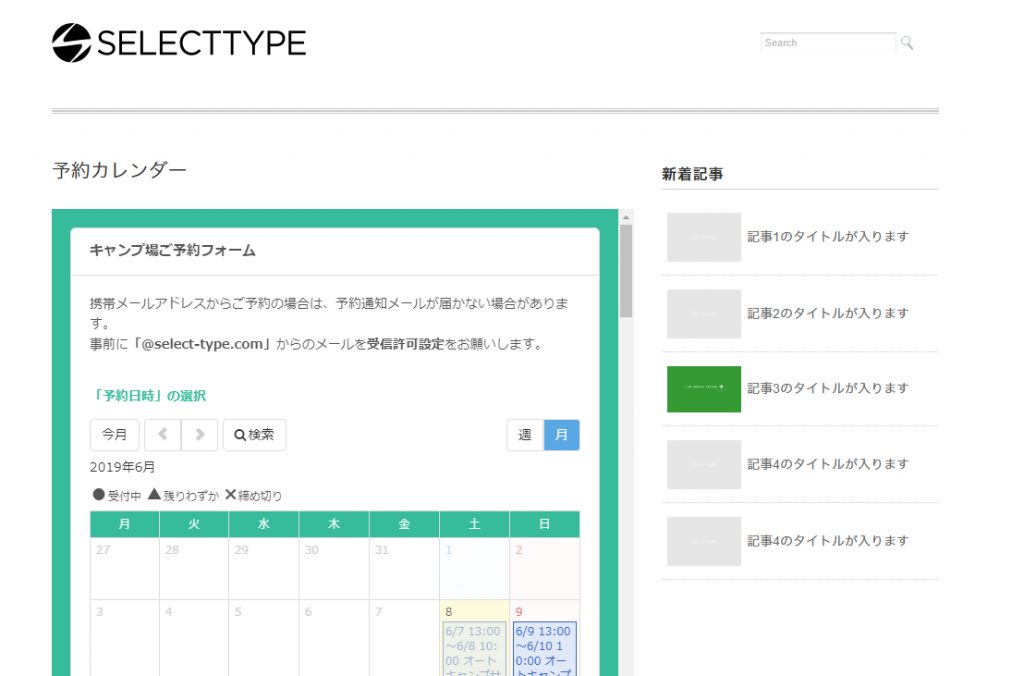Click the scroll up arrow on calendar frame
The height and width of the screenshot is (676, 1024).
pos(626,216)
